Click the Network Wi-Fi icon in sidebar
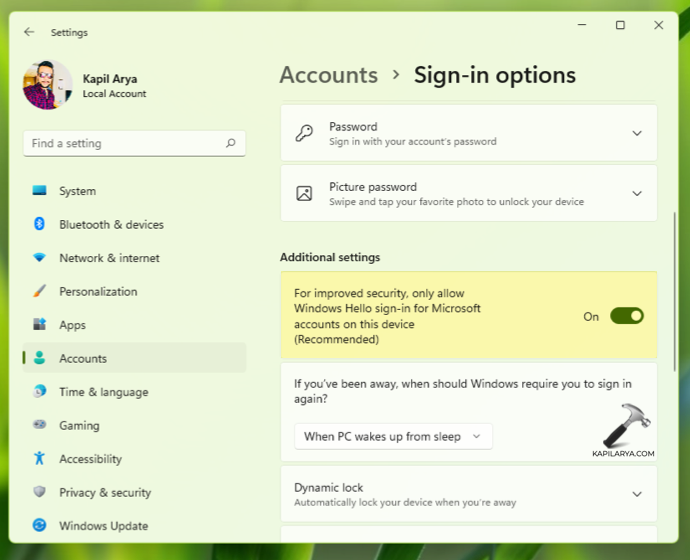Viewport: 690px width, 560px height. [x=39, y=257]
